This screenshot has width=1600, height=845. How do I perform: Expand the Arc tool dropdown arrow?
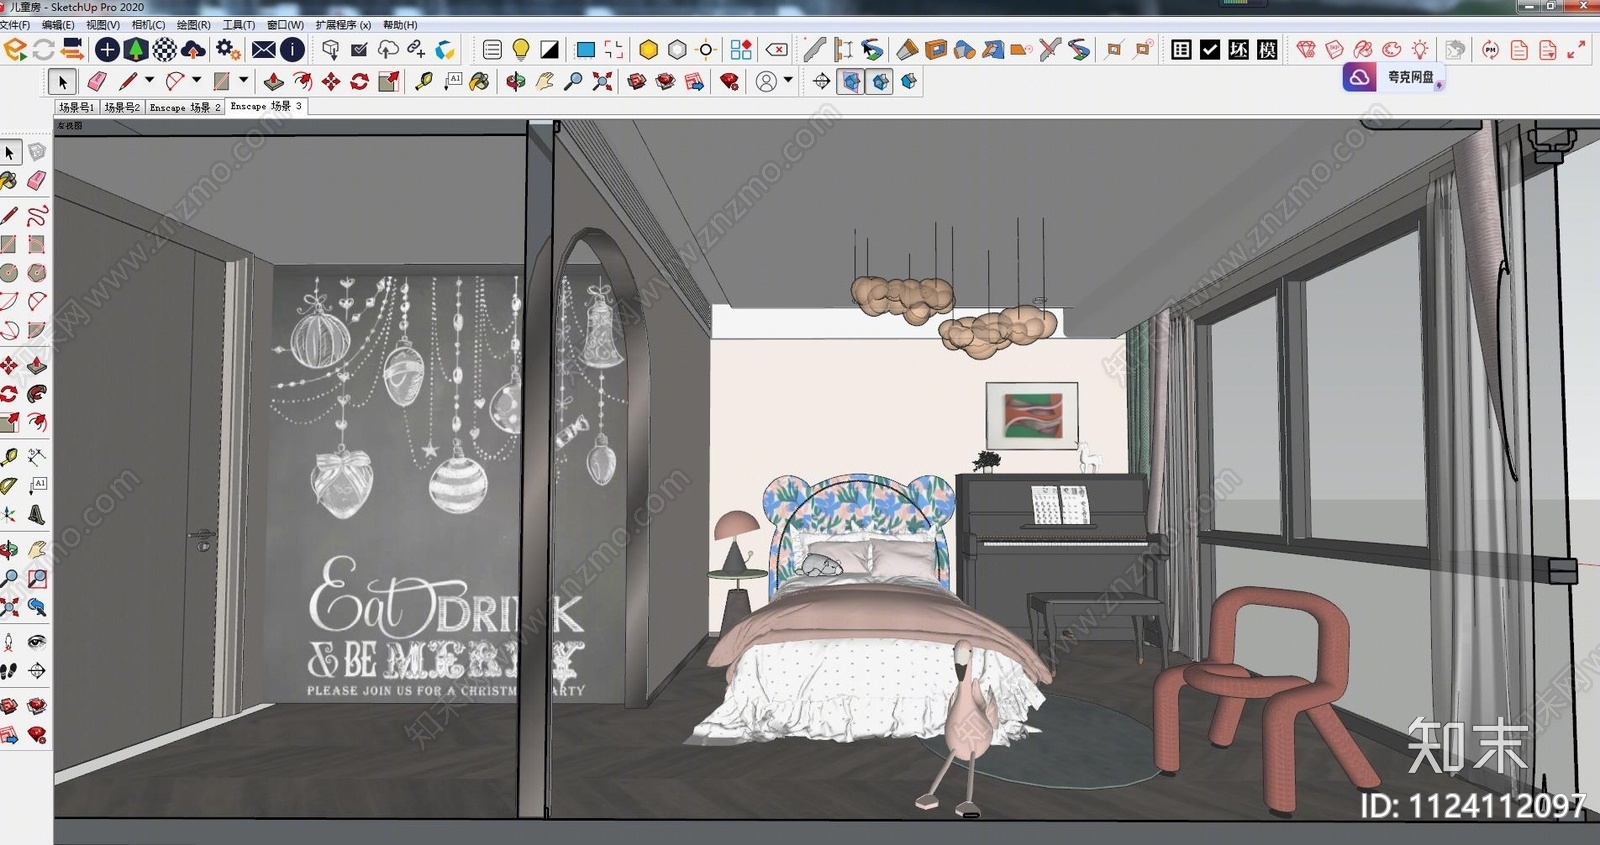pyautogui.click(x=197, y=80)
